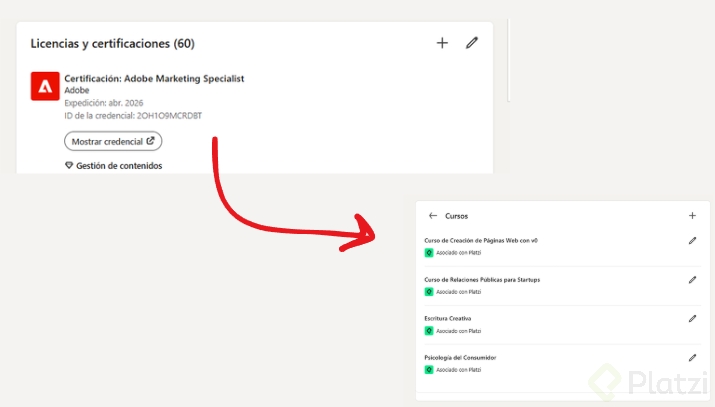Open the Escritura Creativa course title

(448, 318)
